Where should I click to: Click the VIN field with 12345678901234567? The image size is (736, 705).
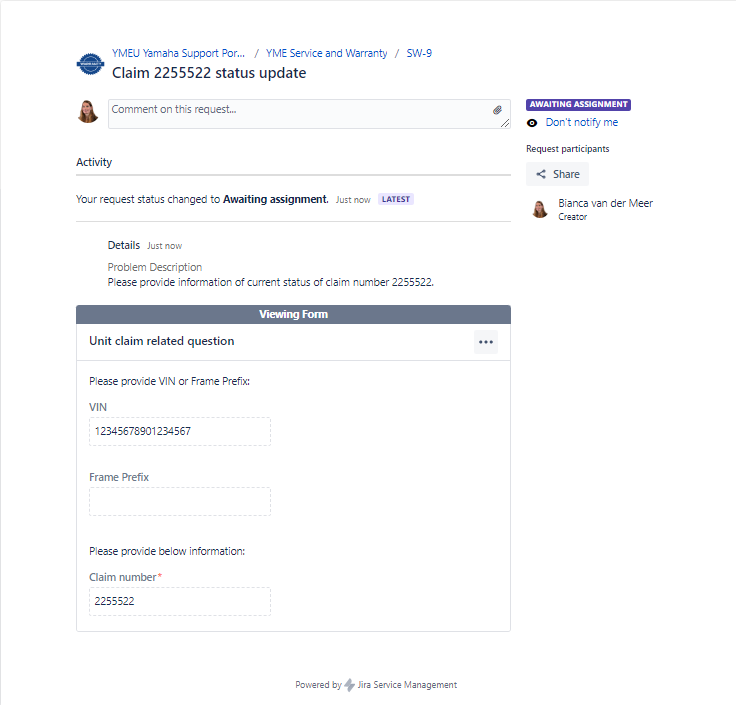(180, 431)
